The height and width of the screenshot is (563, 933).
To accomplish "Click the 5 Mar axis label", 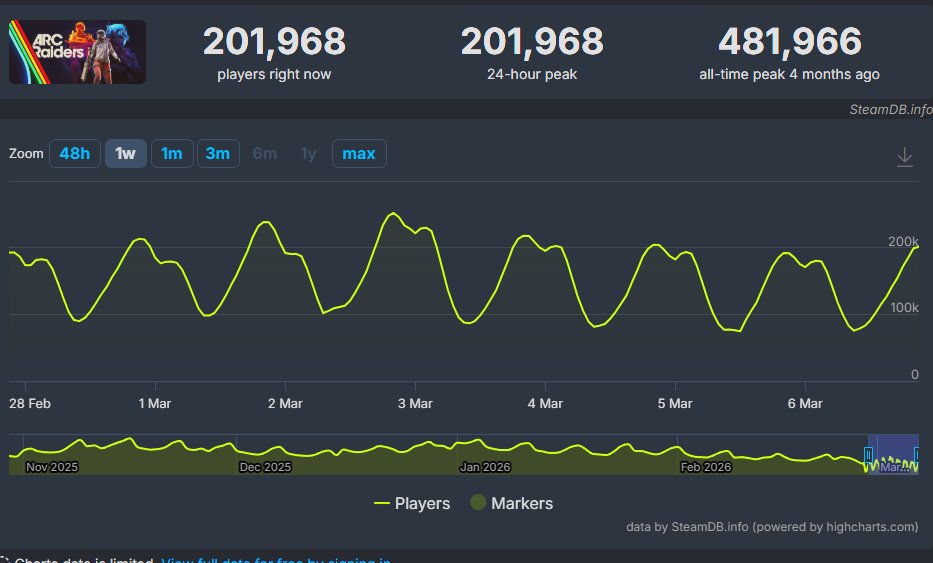I will (675, 404).
